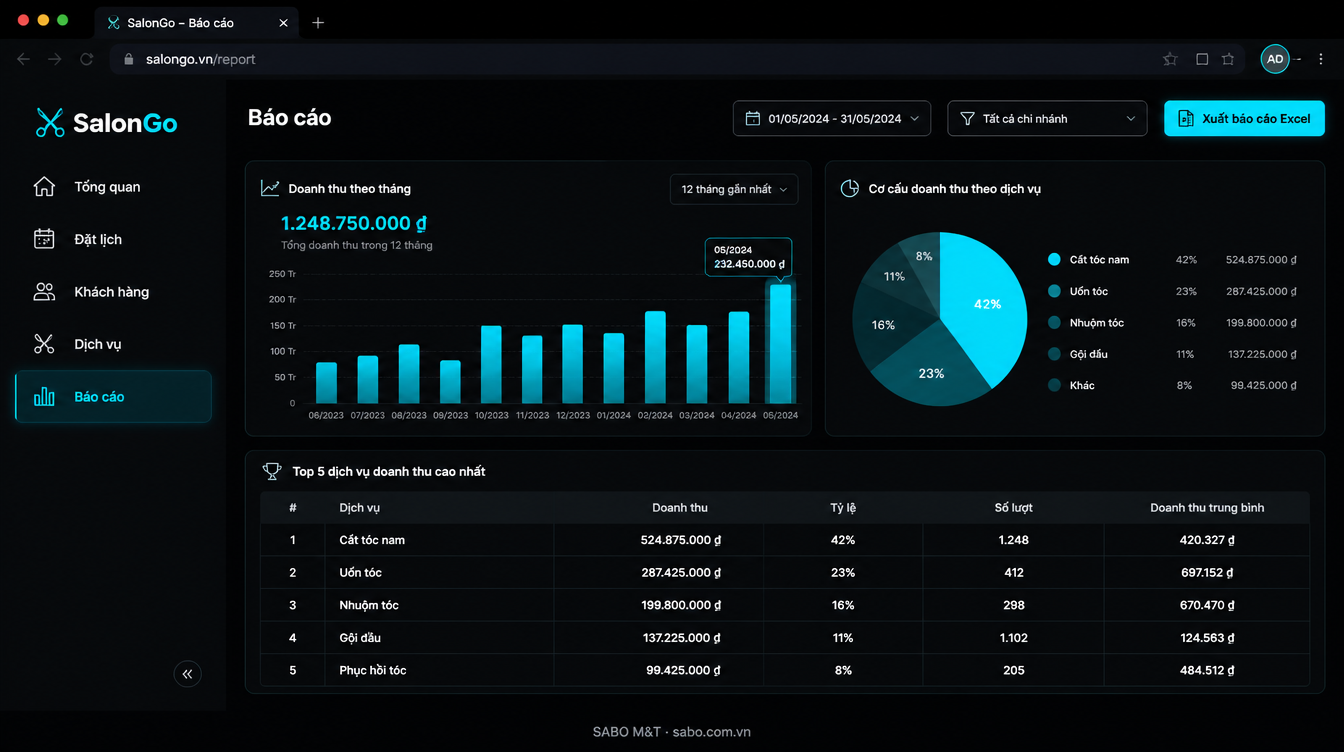Click the 10/2023 bar in revenue chart
The height and width of the screenshot is (752, 1344).
click(x=491, y=364)
